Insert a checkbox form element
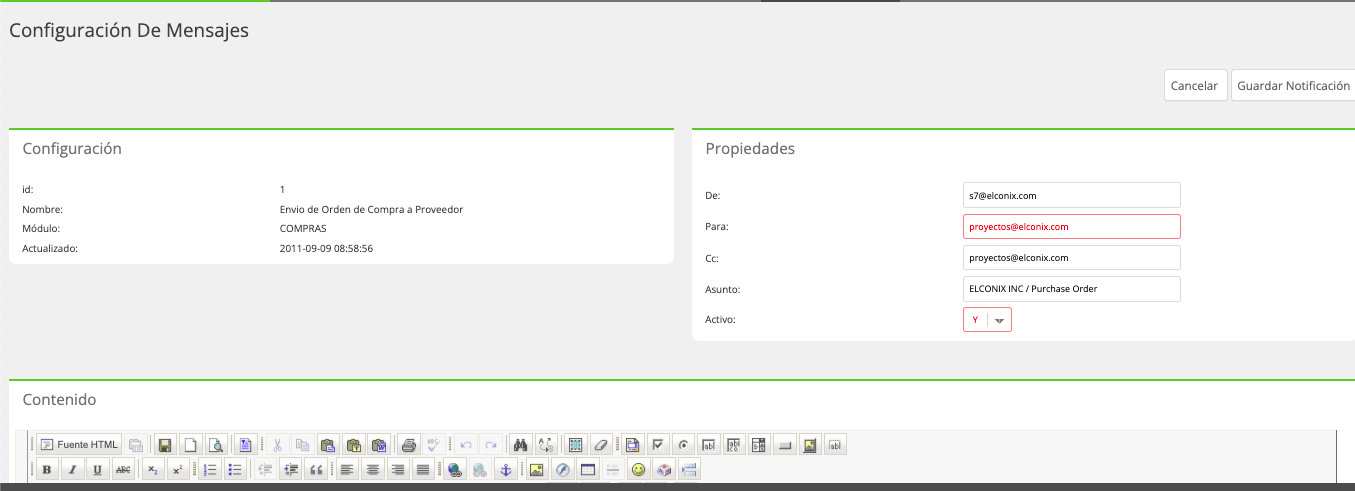 pos(658,444)
